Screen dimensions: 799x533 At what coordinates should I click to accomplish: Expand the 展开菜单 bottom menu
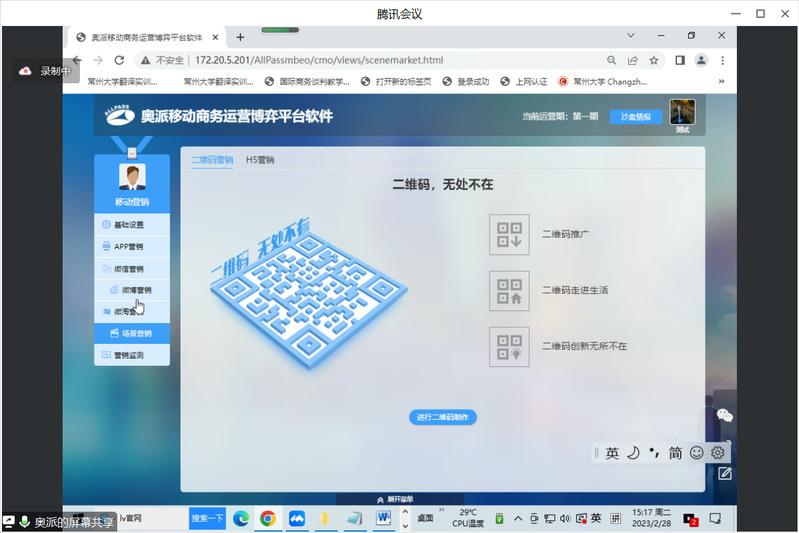pyautogui.click(x=395, y=498)
